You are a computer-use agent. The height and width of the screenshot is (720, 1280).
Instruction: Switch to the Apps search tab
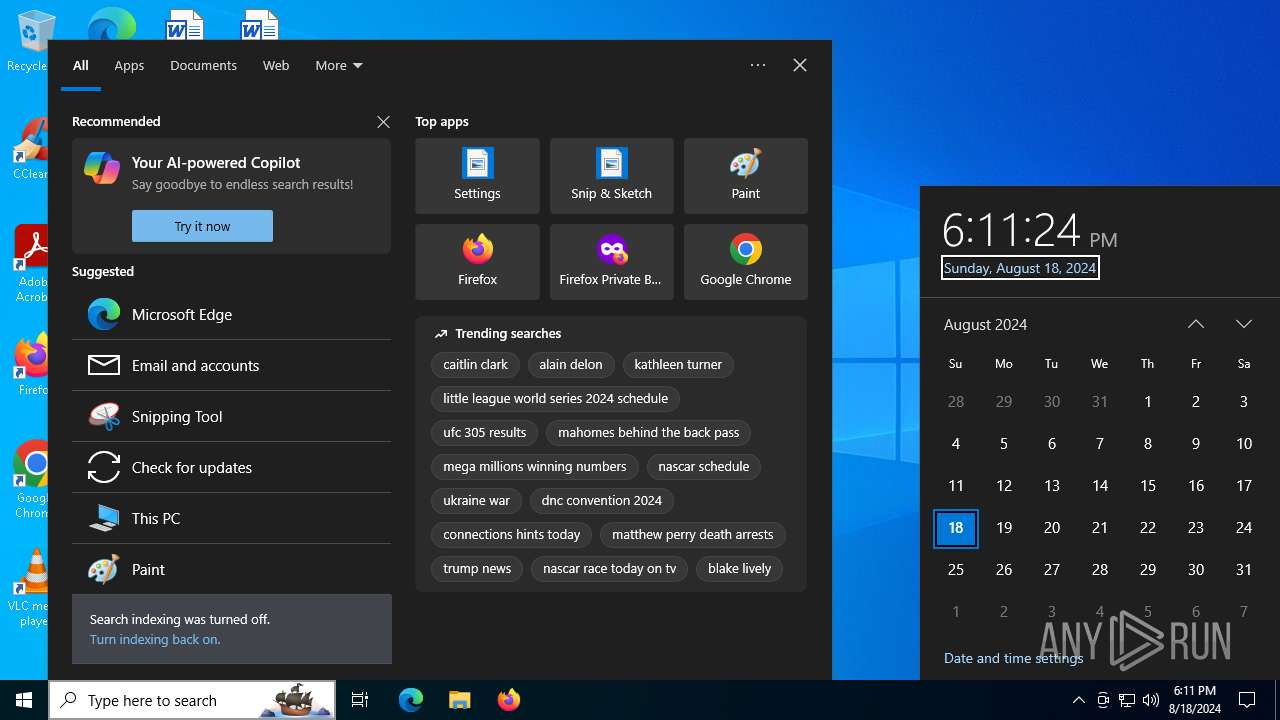(x=129, y=65)
